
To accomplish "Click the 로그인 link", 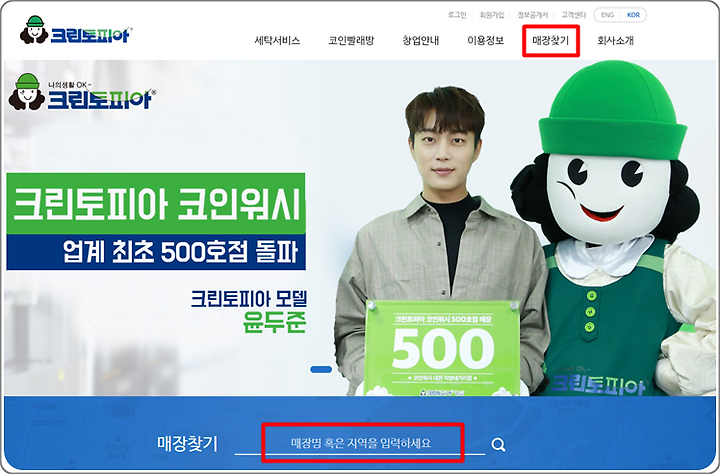I will [x=457, y=15].
